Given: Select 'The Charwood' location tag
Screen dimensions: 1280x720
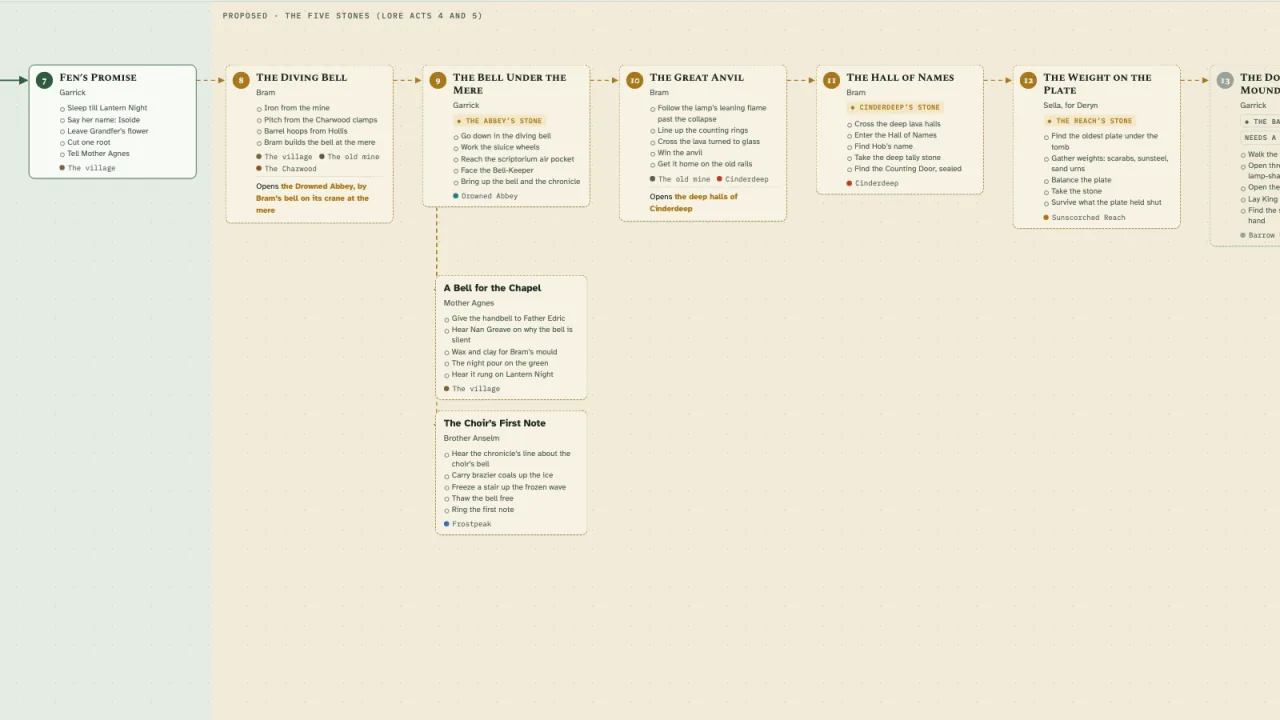Looking at the screenshot, I should click(286, 169).
